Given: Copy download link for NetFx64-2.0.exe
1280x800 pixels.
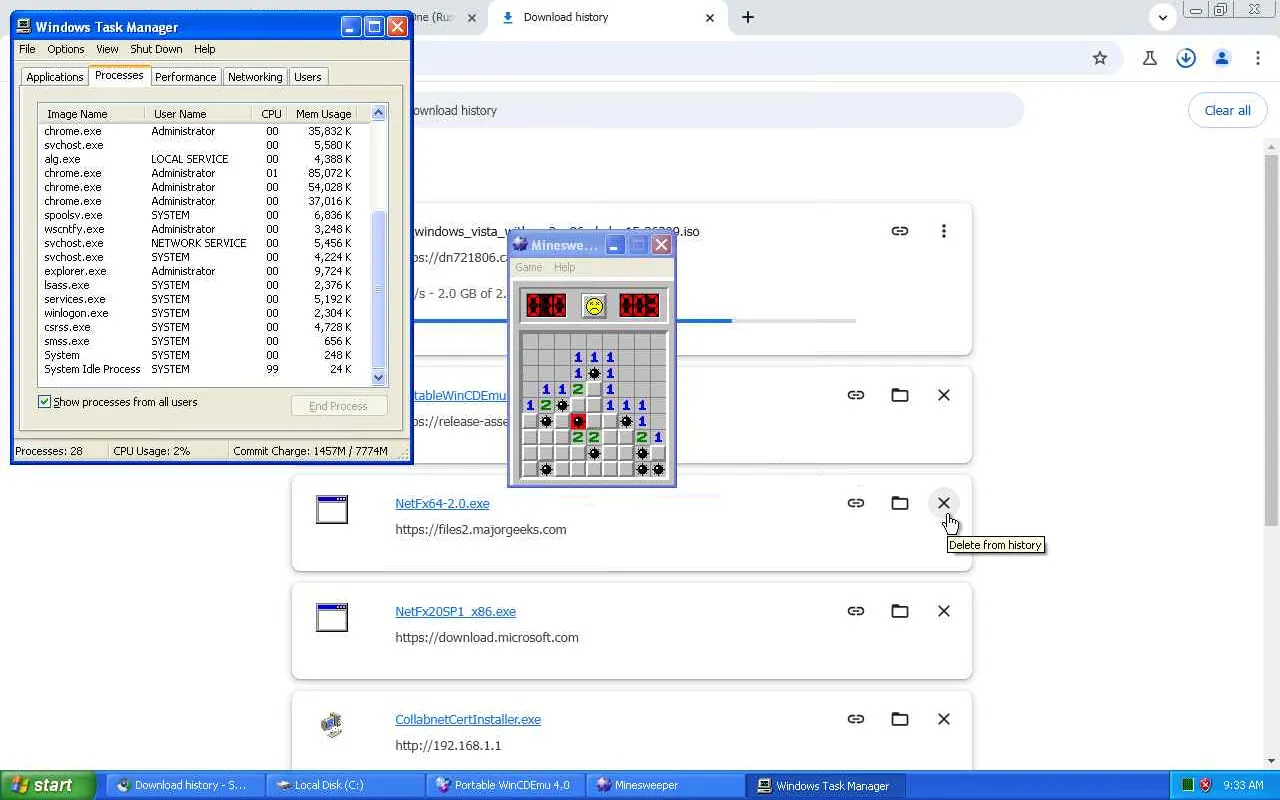Looking at the screenshot, I should 856,503.
